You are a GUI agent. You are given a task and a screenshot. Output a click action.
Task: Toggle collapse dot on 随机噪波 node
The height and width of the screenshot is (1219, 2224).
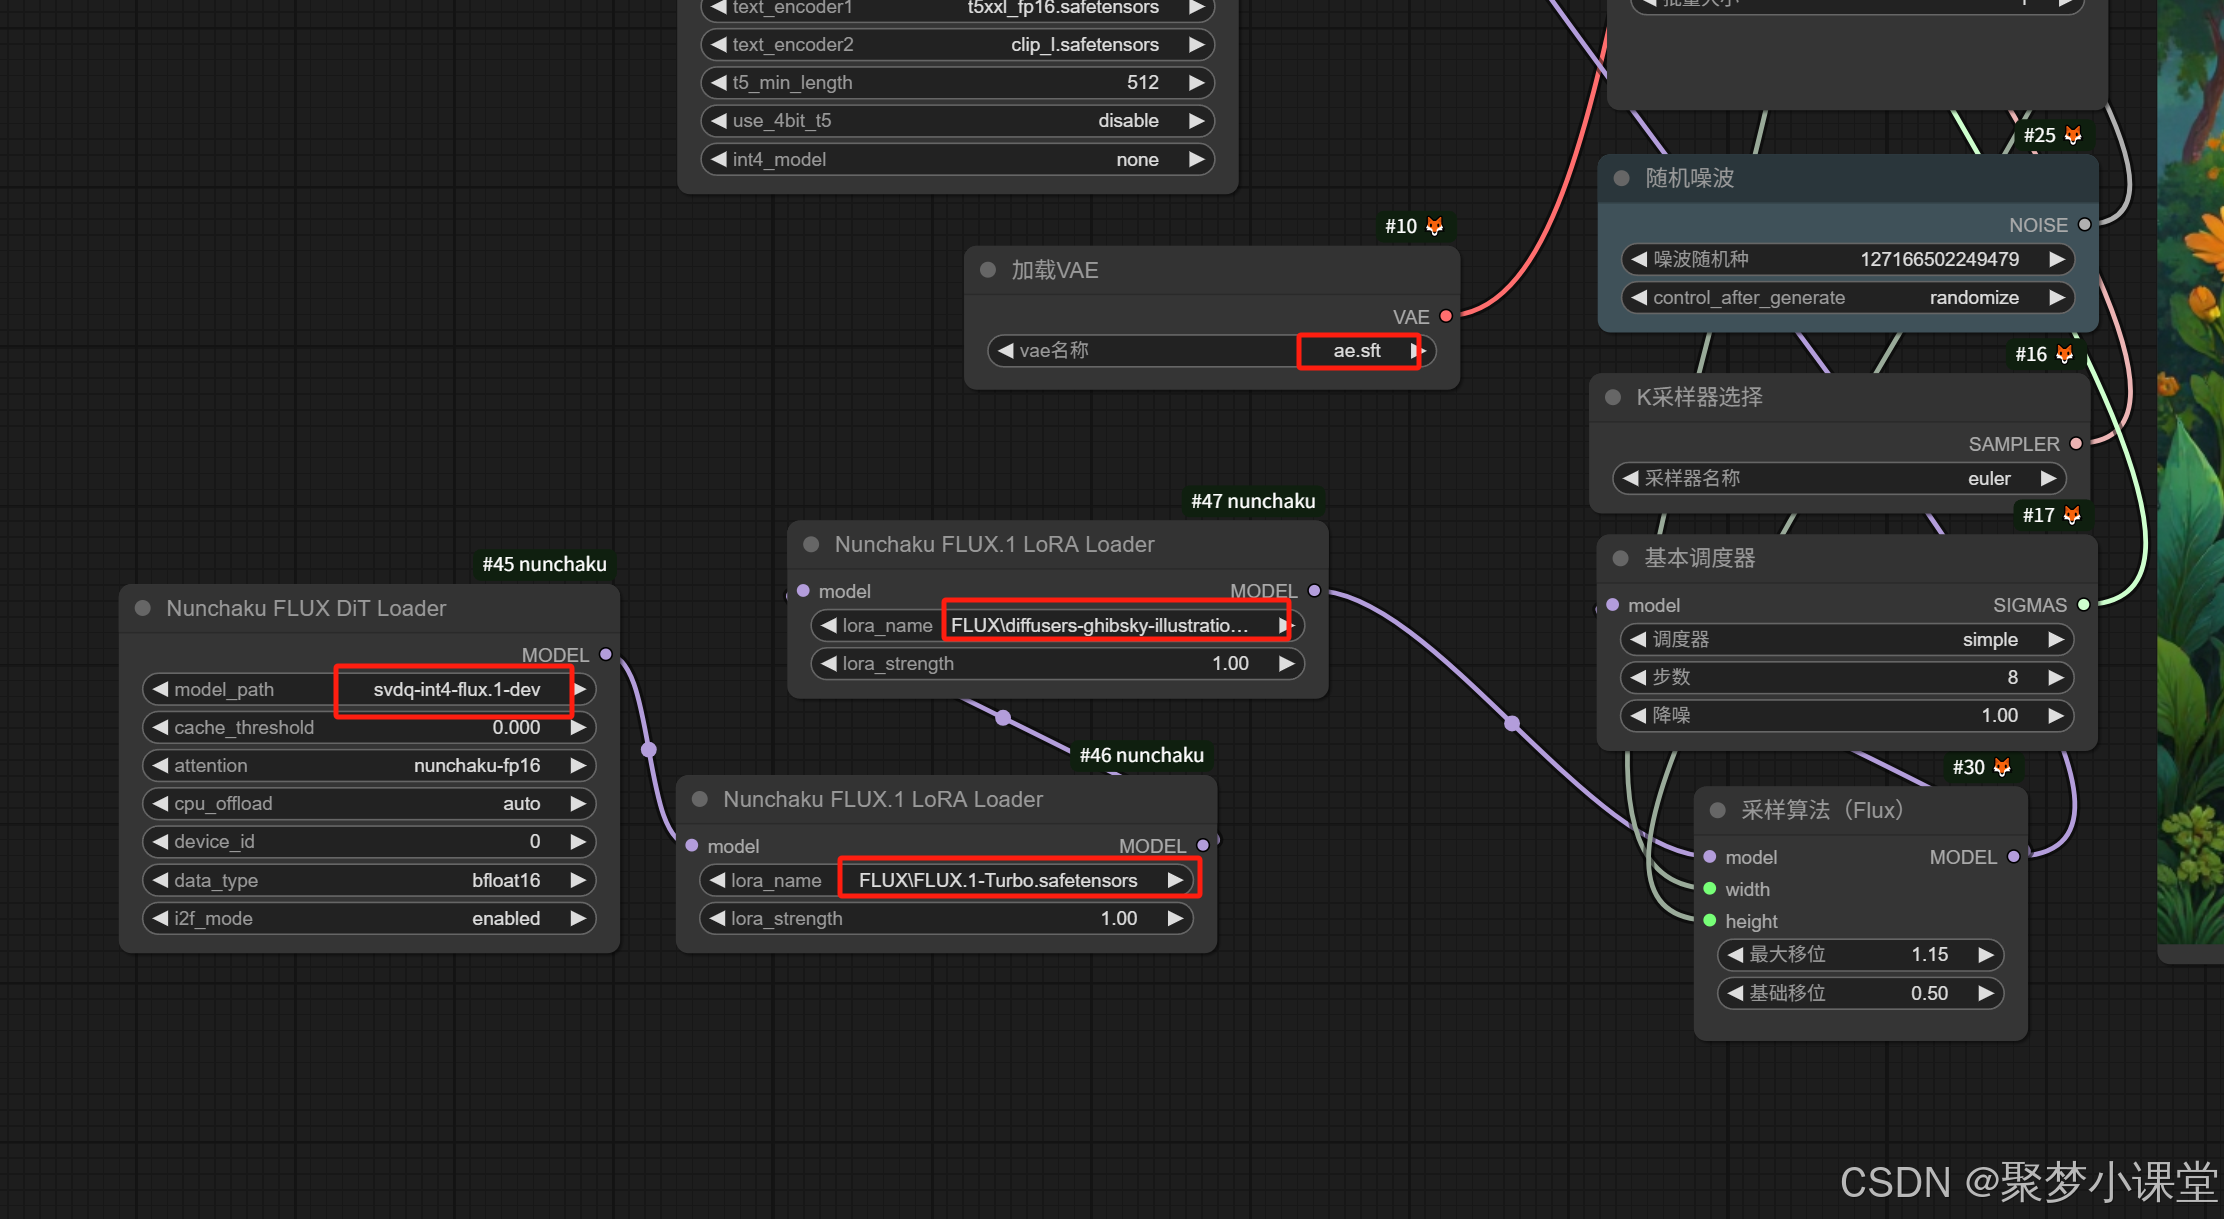(x=1622, y=178)
